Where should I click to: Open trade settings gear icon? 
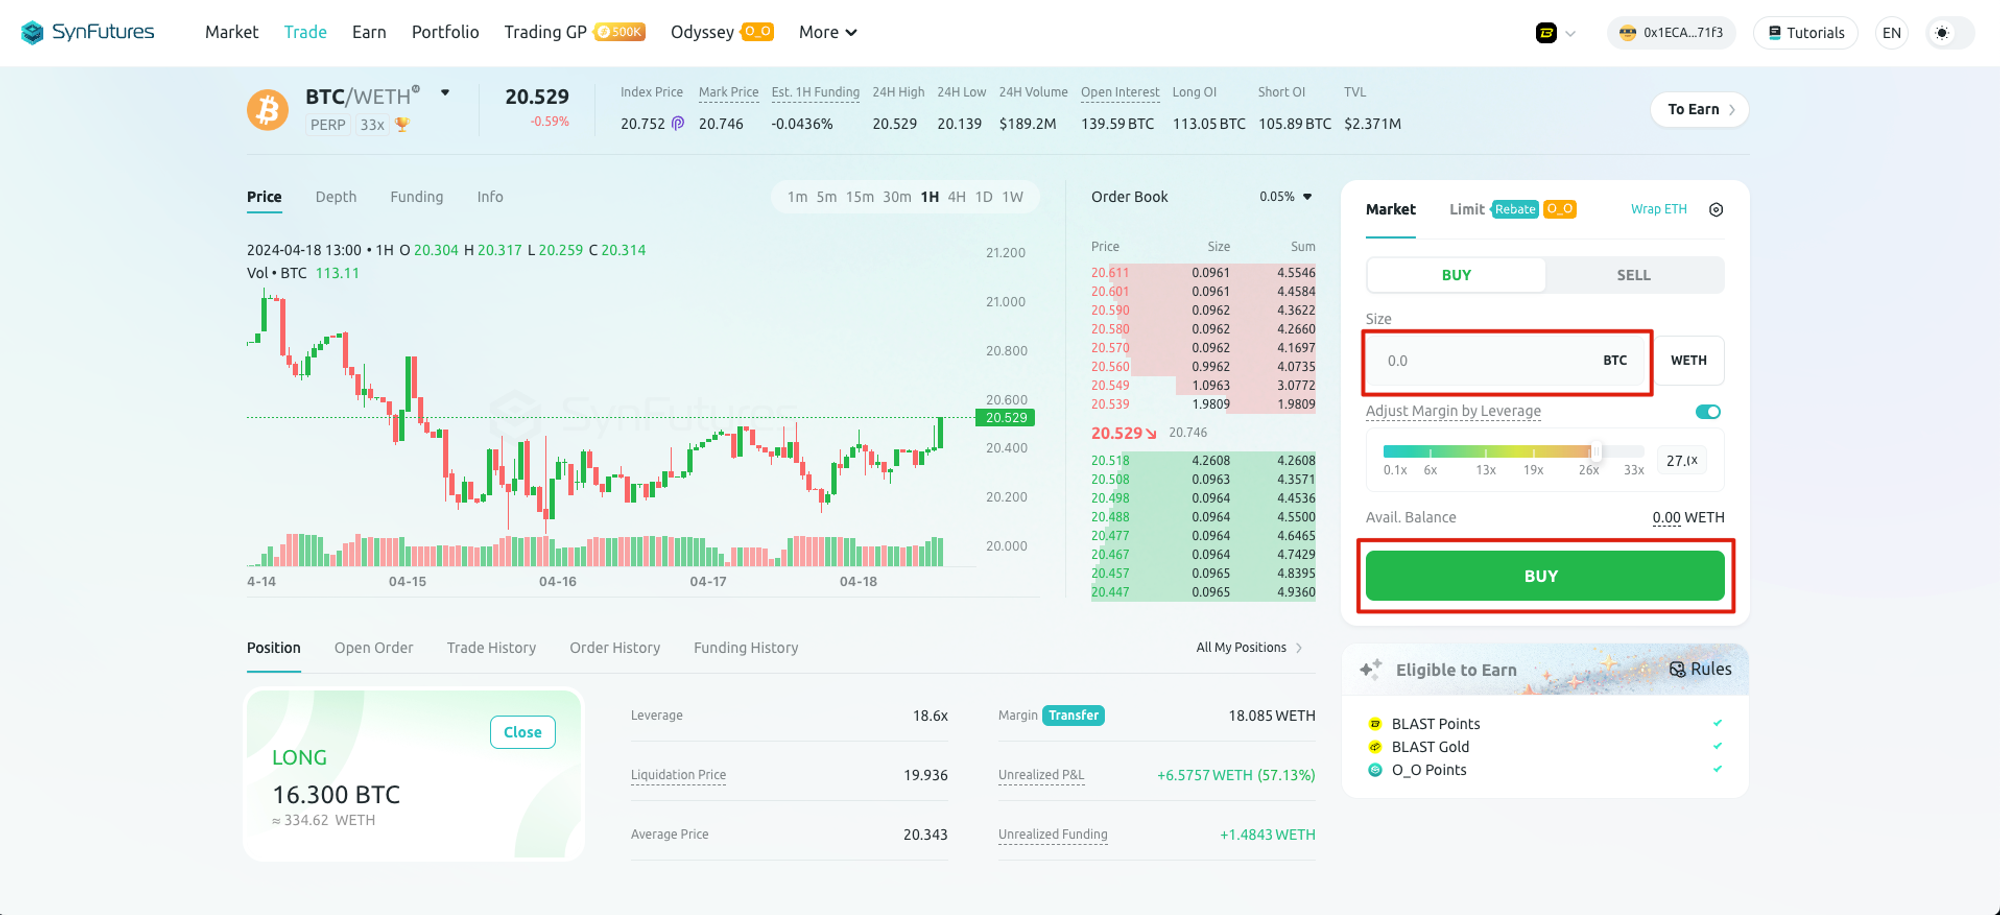click(x=1716, y=210)
